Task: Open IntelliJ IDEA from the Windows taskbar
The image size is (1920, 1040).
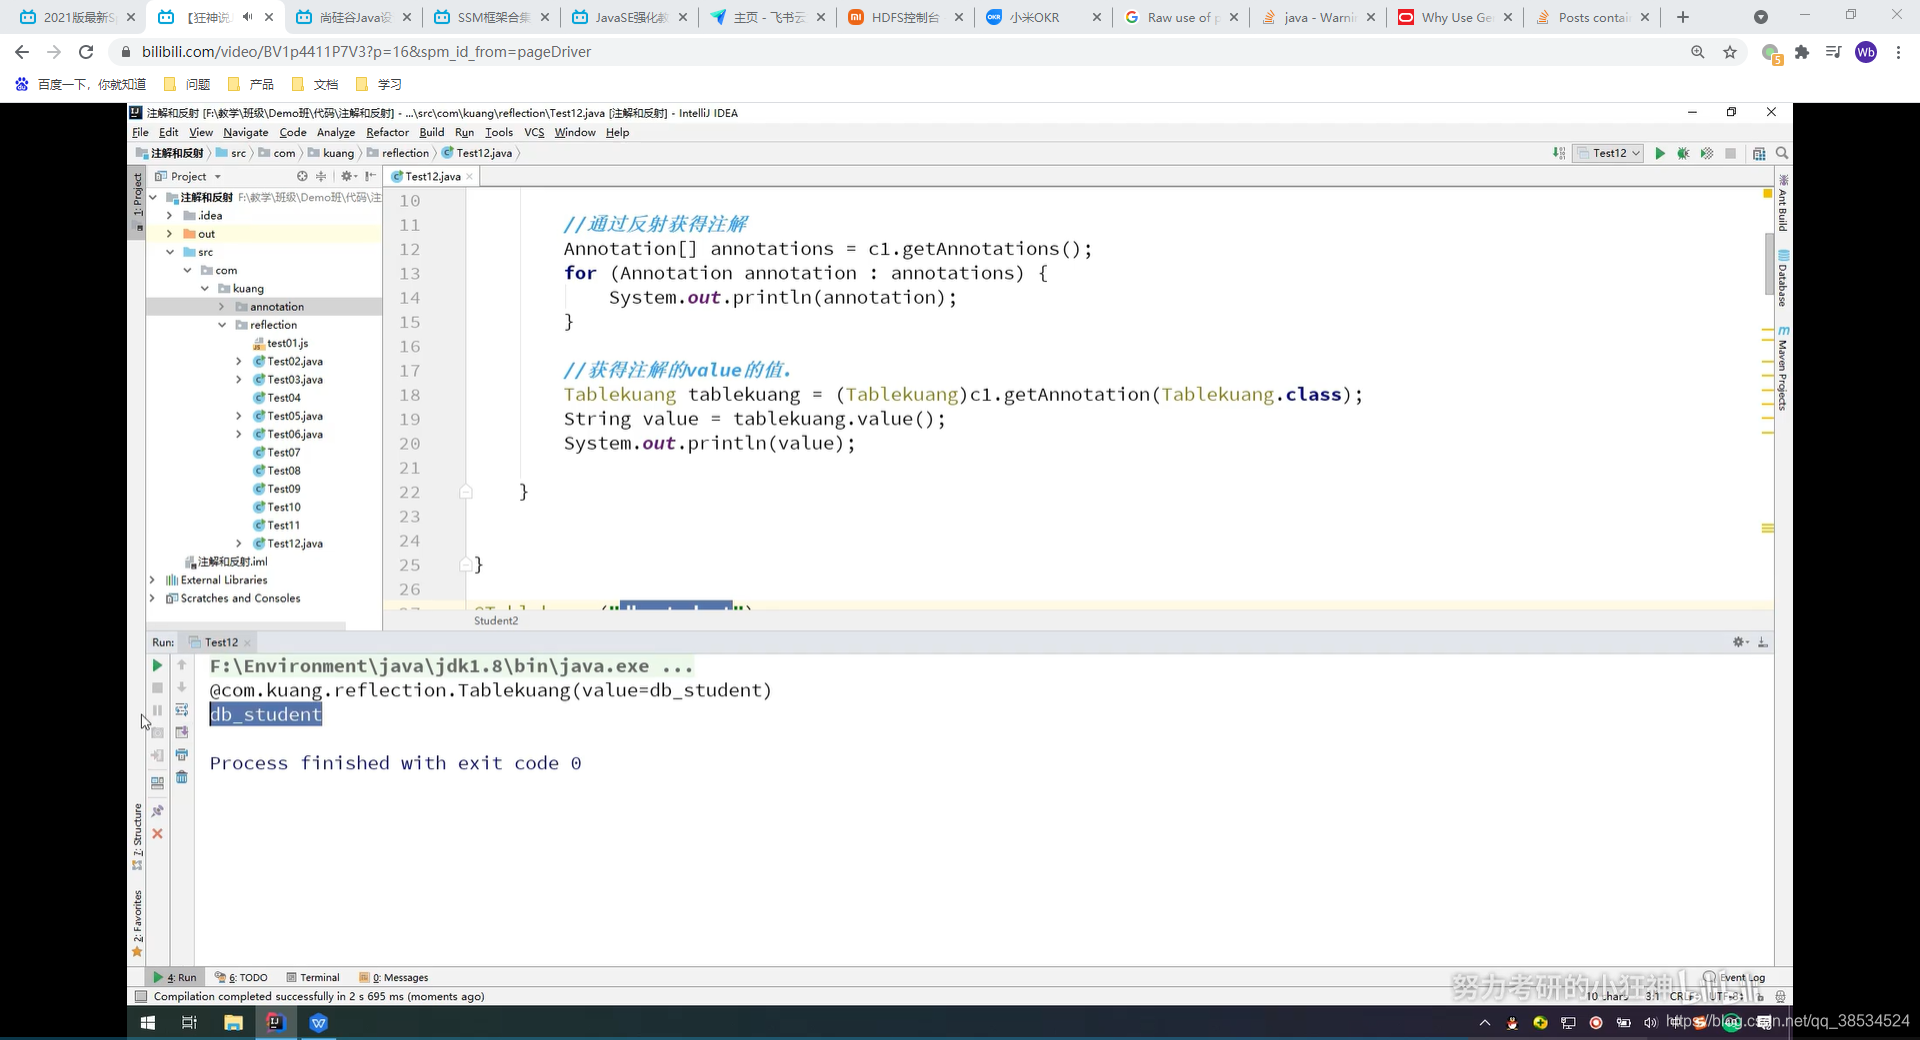Action: (275, 1022)
